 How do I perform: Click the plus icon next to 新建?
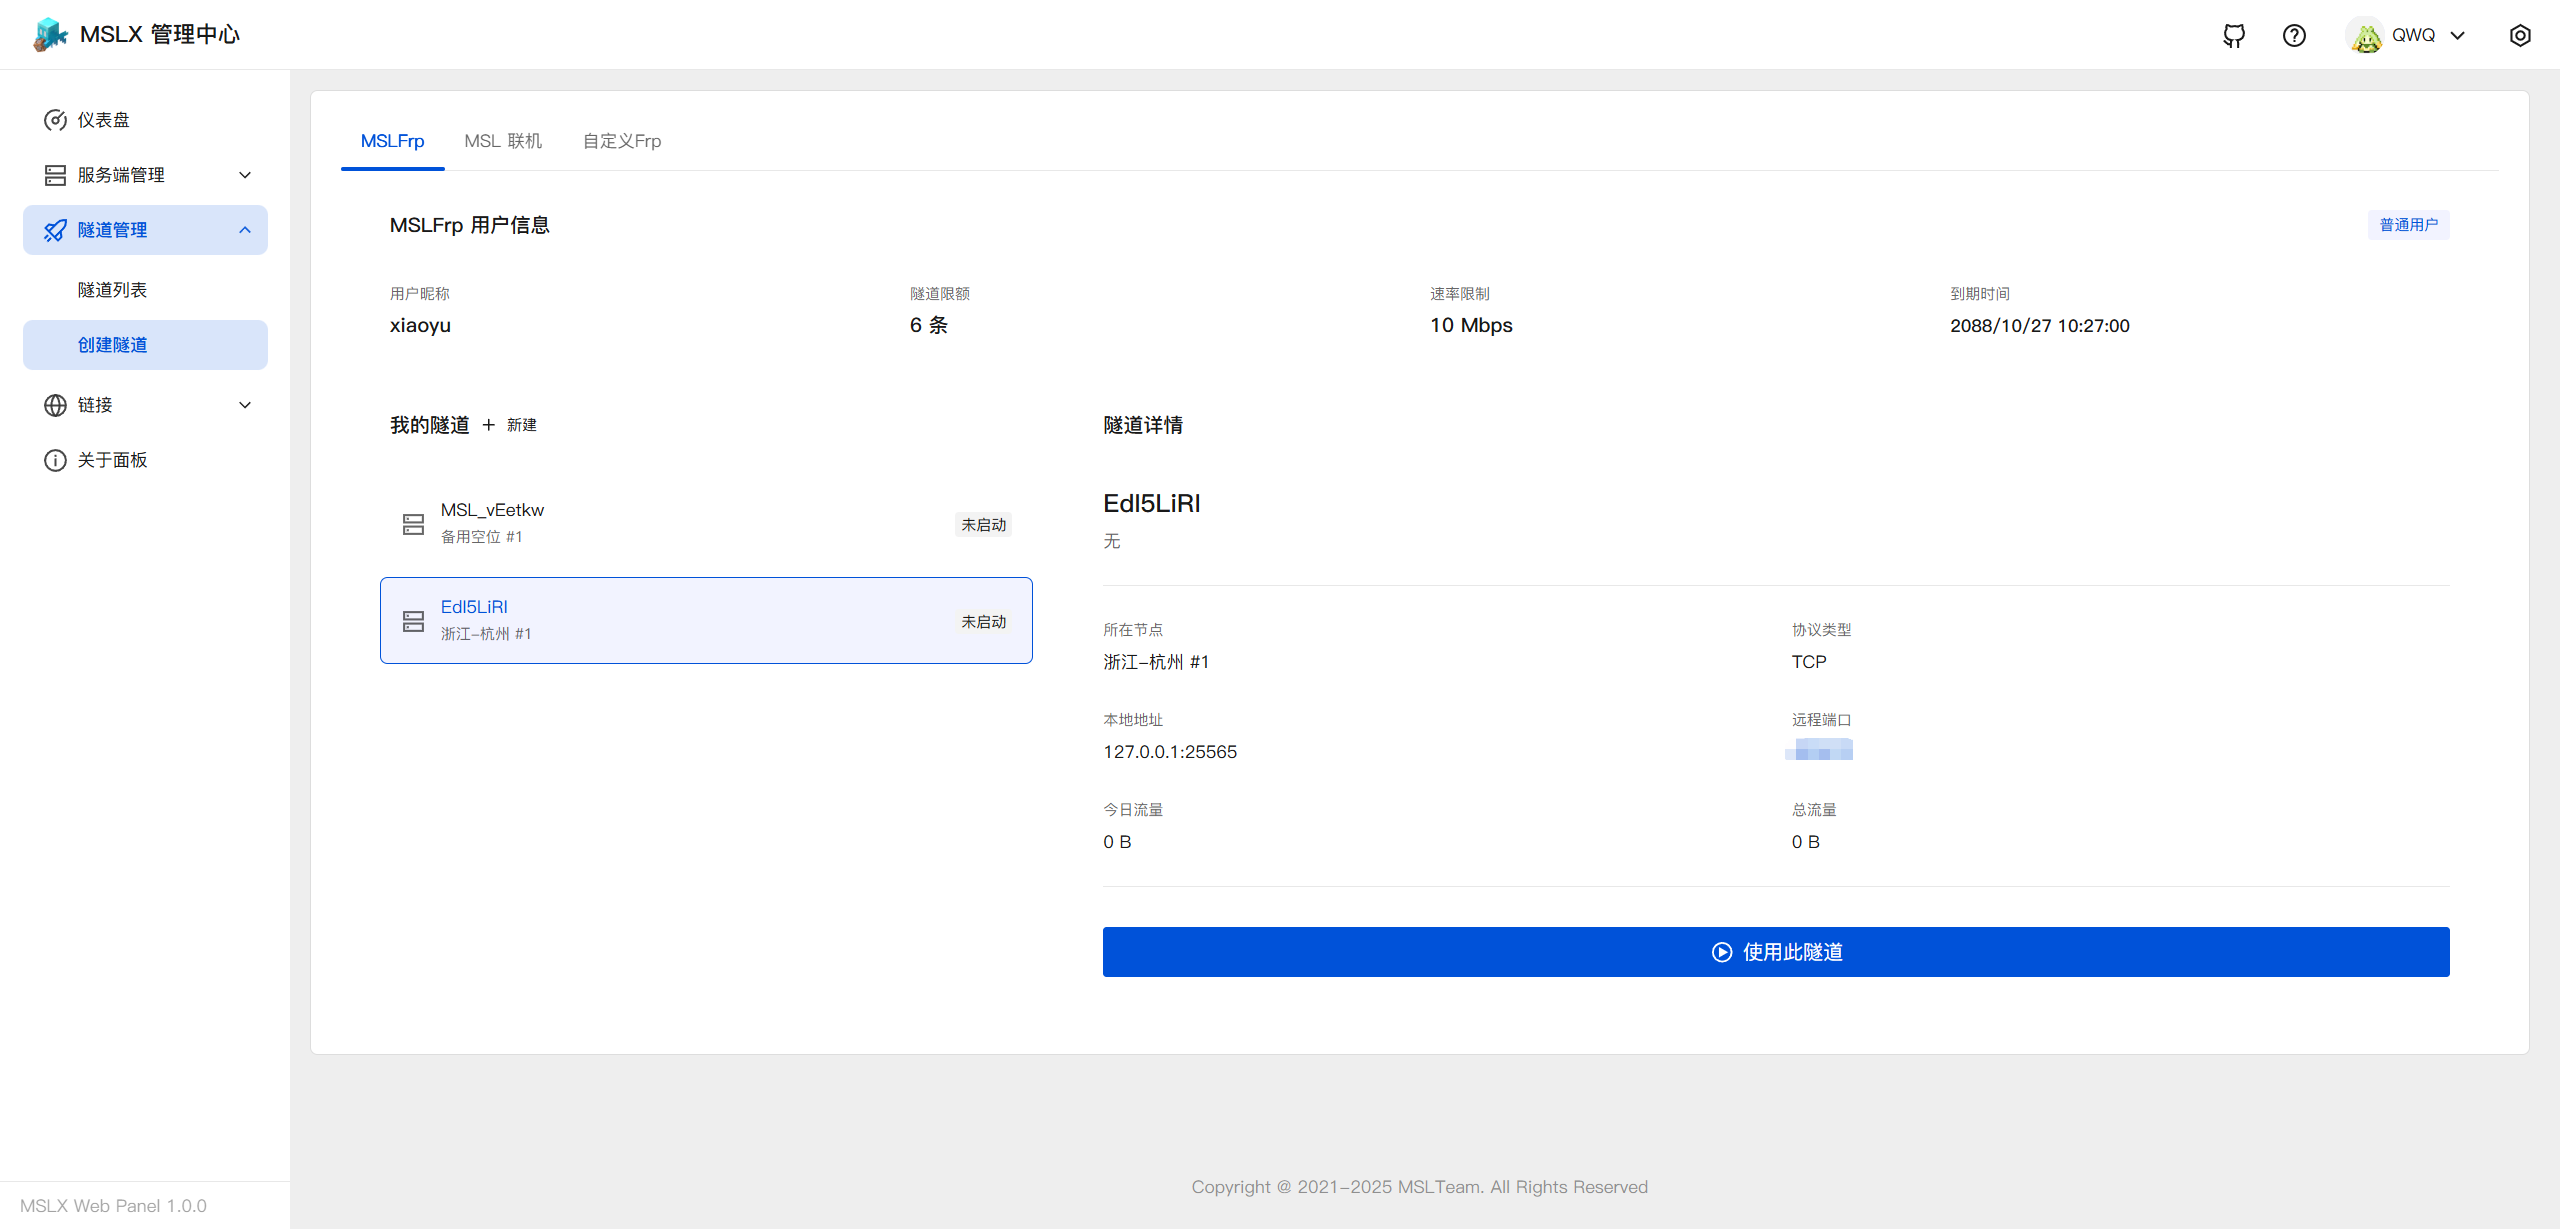(489, 425)
